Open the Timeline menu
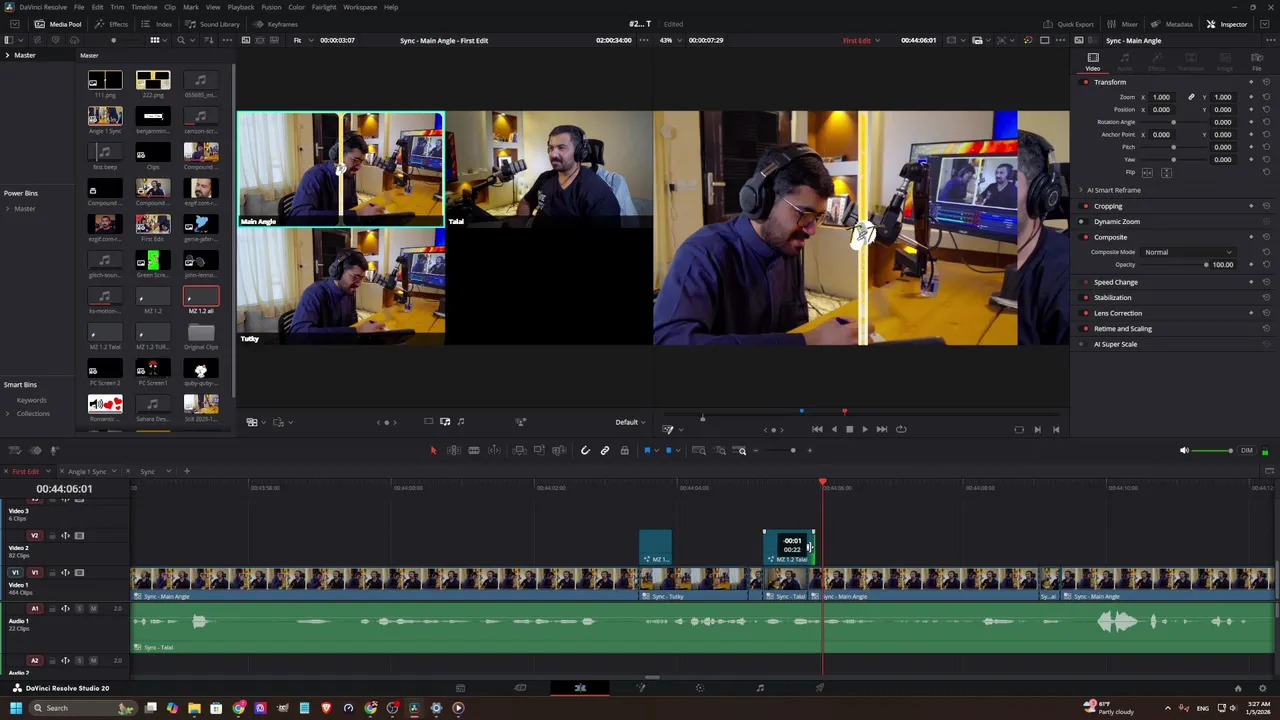Screen dimensions: 1280x720 tap(144, 7)
